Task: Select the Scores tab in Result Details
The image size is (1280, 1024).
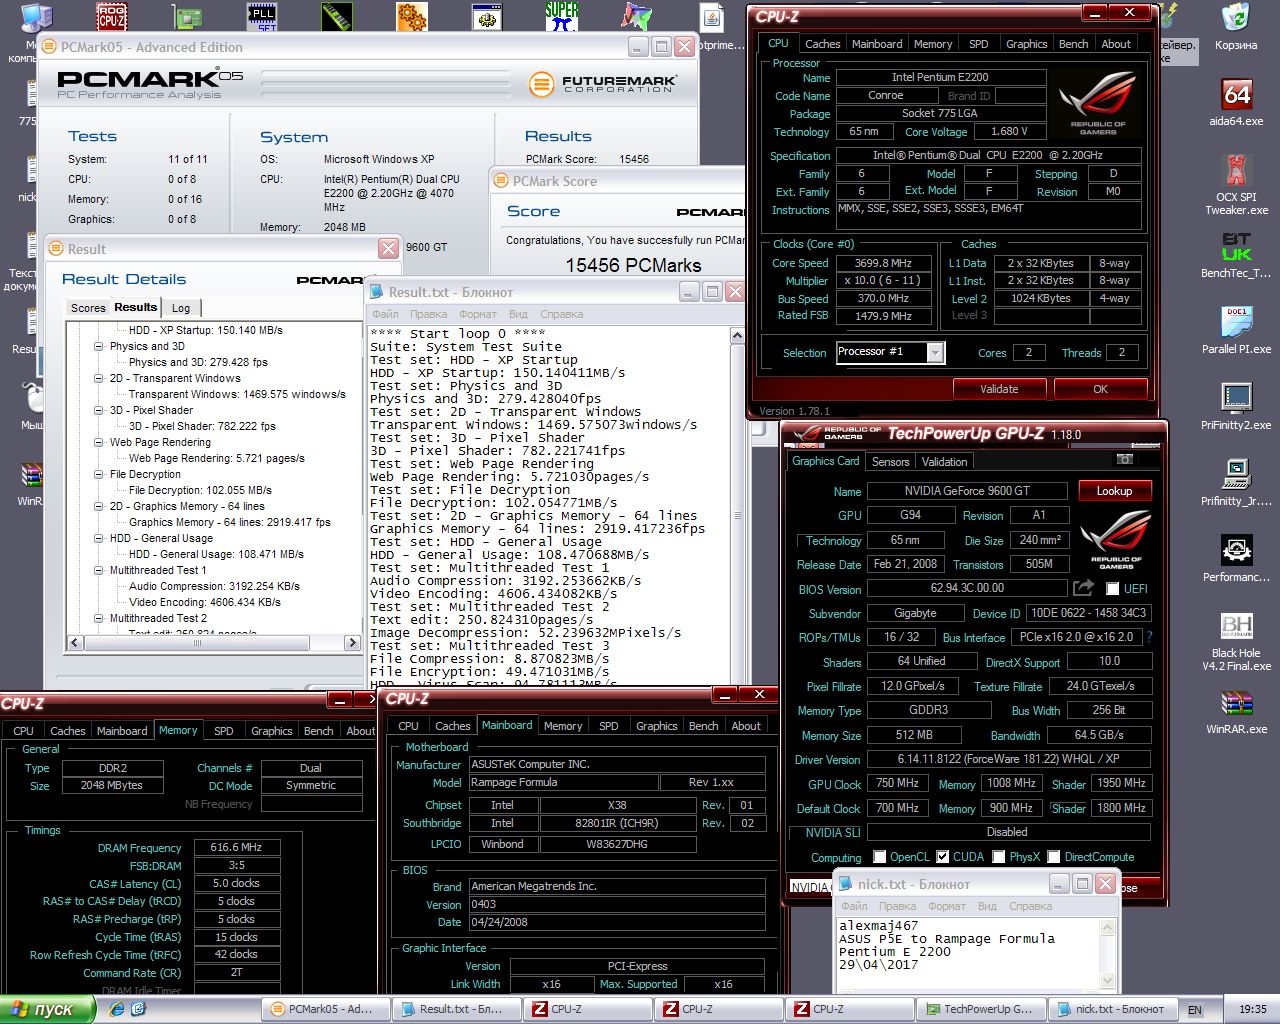Action: pos(88,308)
